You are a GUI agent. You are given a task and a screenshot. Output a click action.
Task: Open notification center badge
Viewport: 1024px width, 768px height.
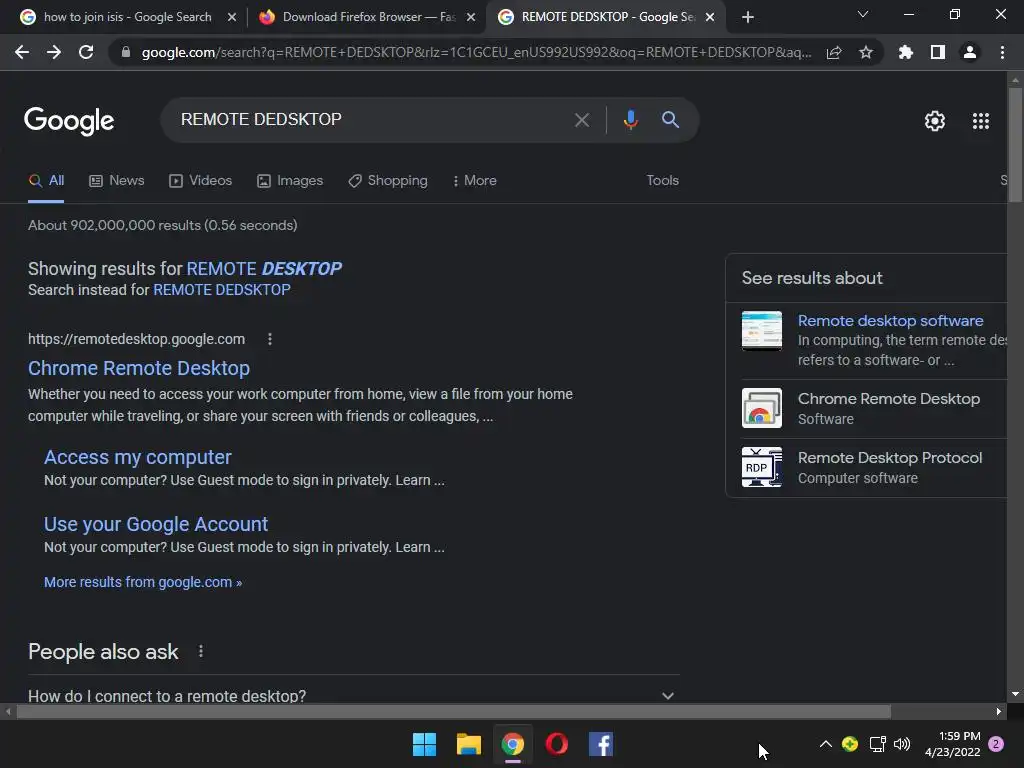(996, 744)
